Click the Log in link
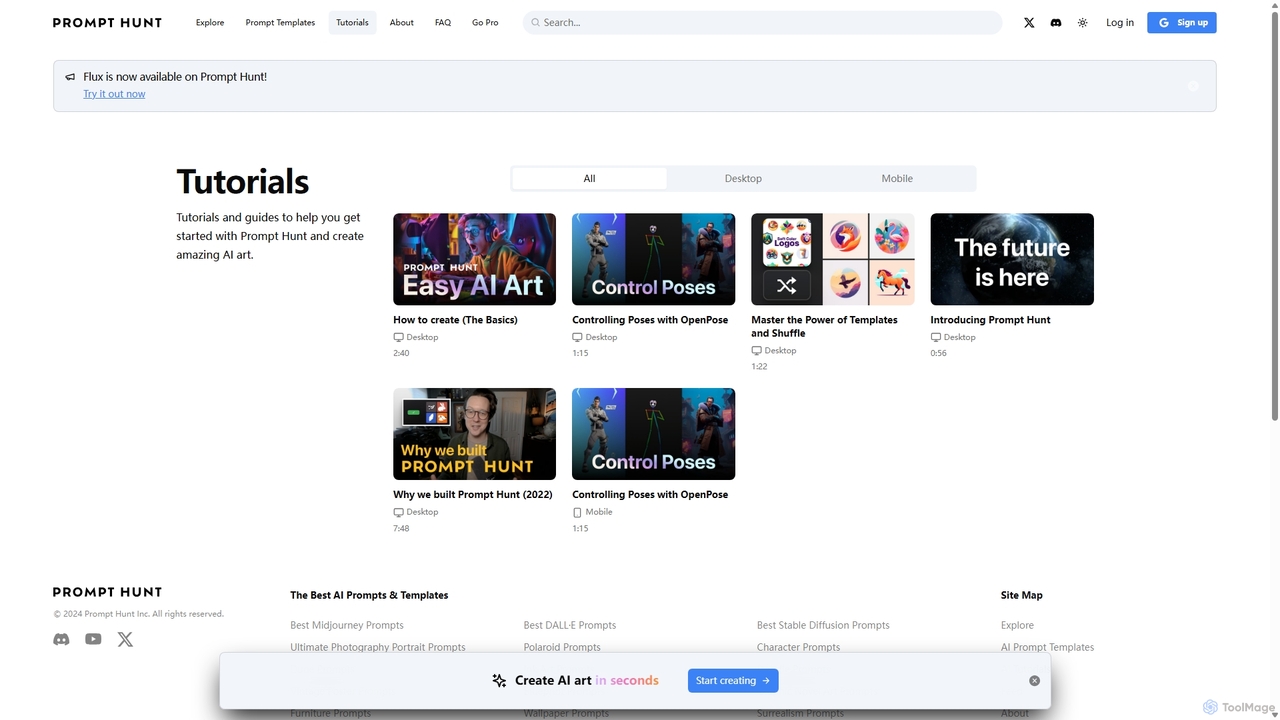This screenshot has height=720, width=1280. 1120,22
